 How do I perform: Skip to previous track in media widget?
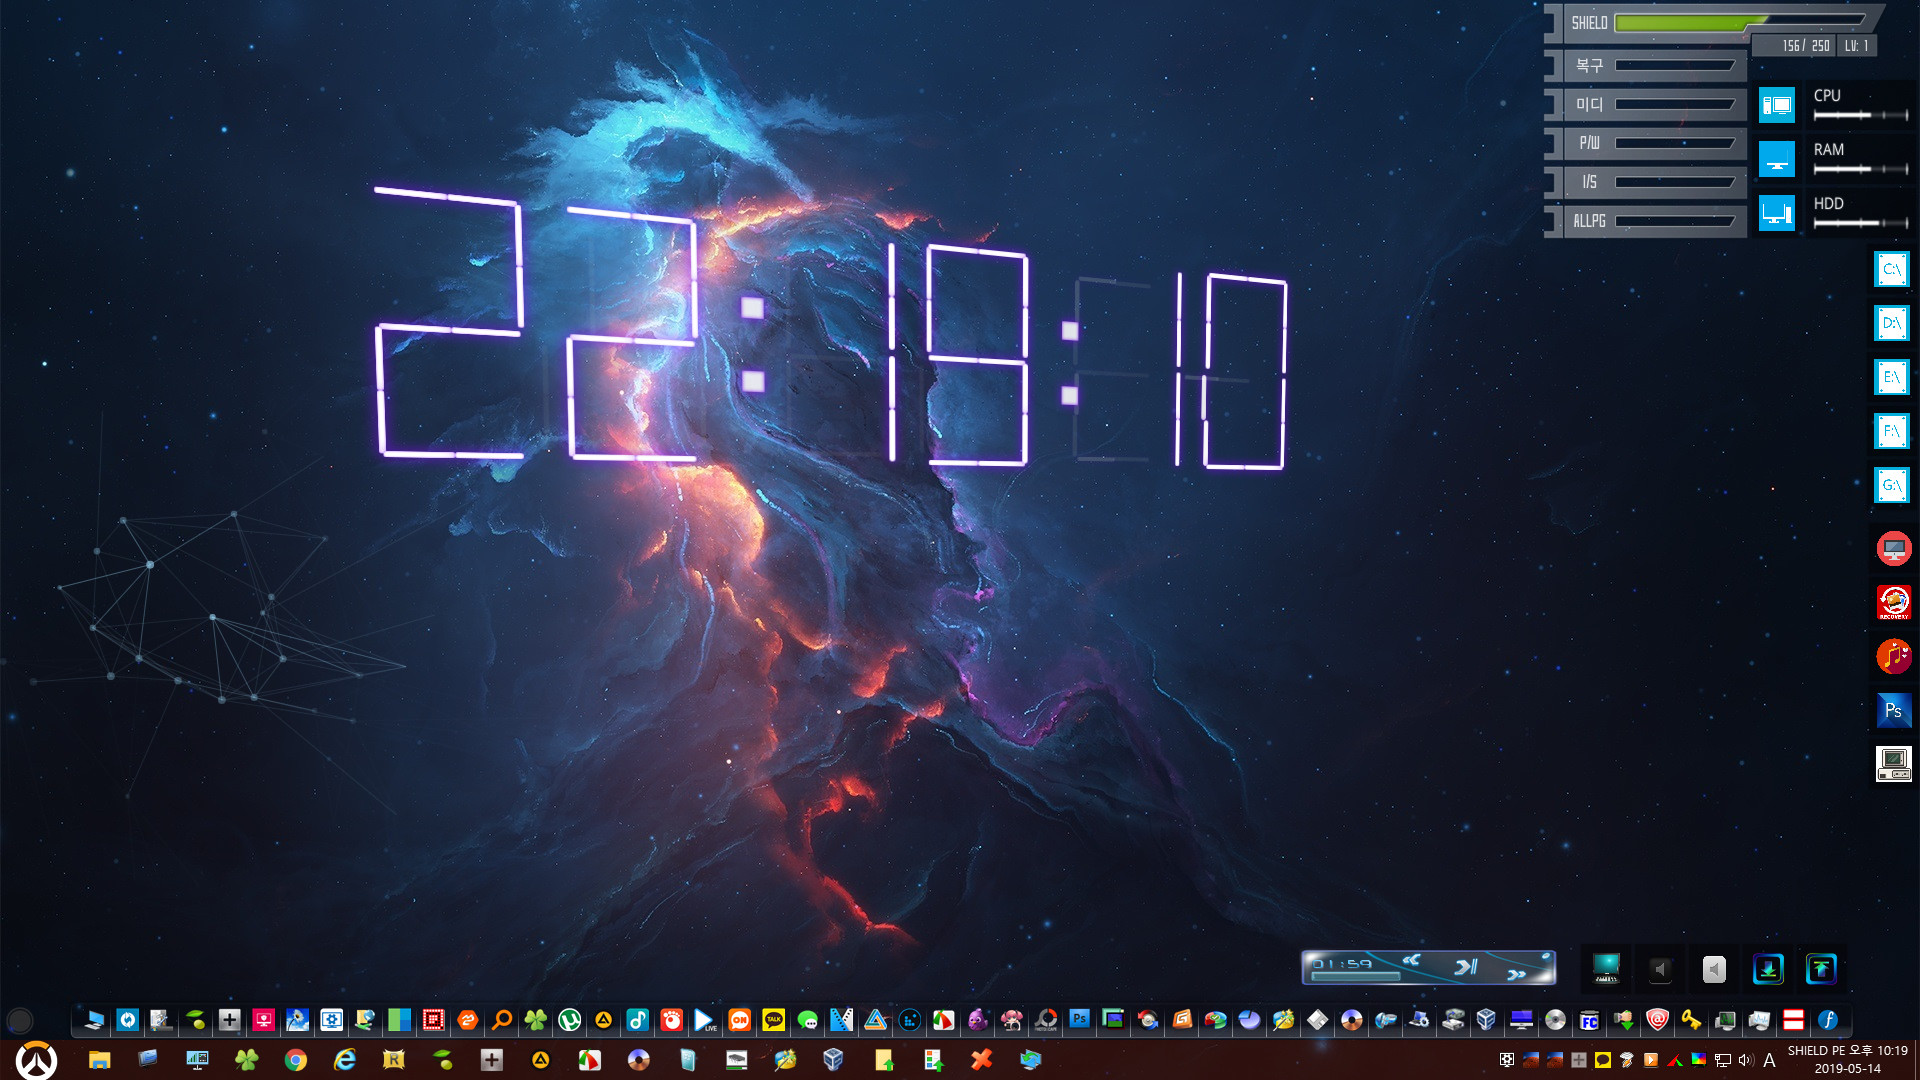click(1411, 961)
